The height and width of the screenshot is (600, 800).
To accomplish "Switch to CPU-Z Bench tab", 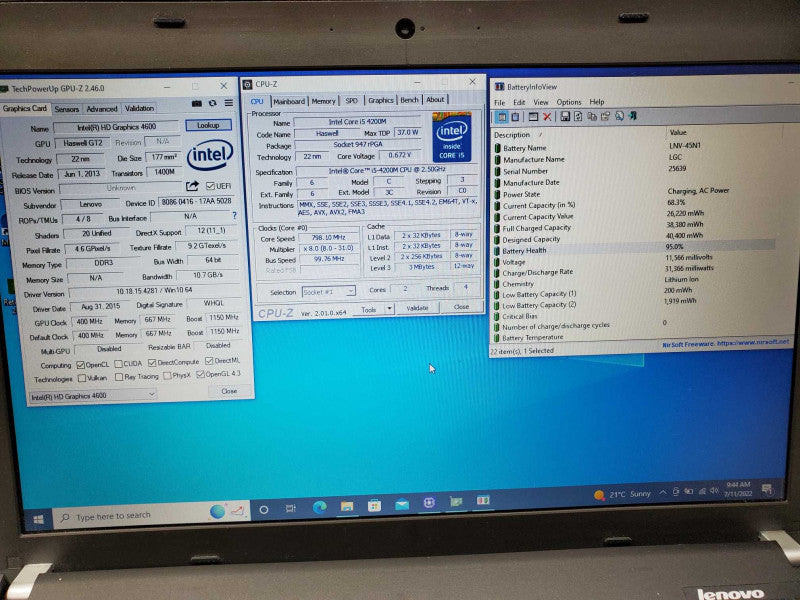I will pyautogui.click(x=409, y=99).
